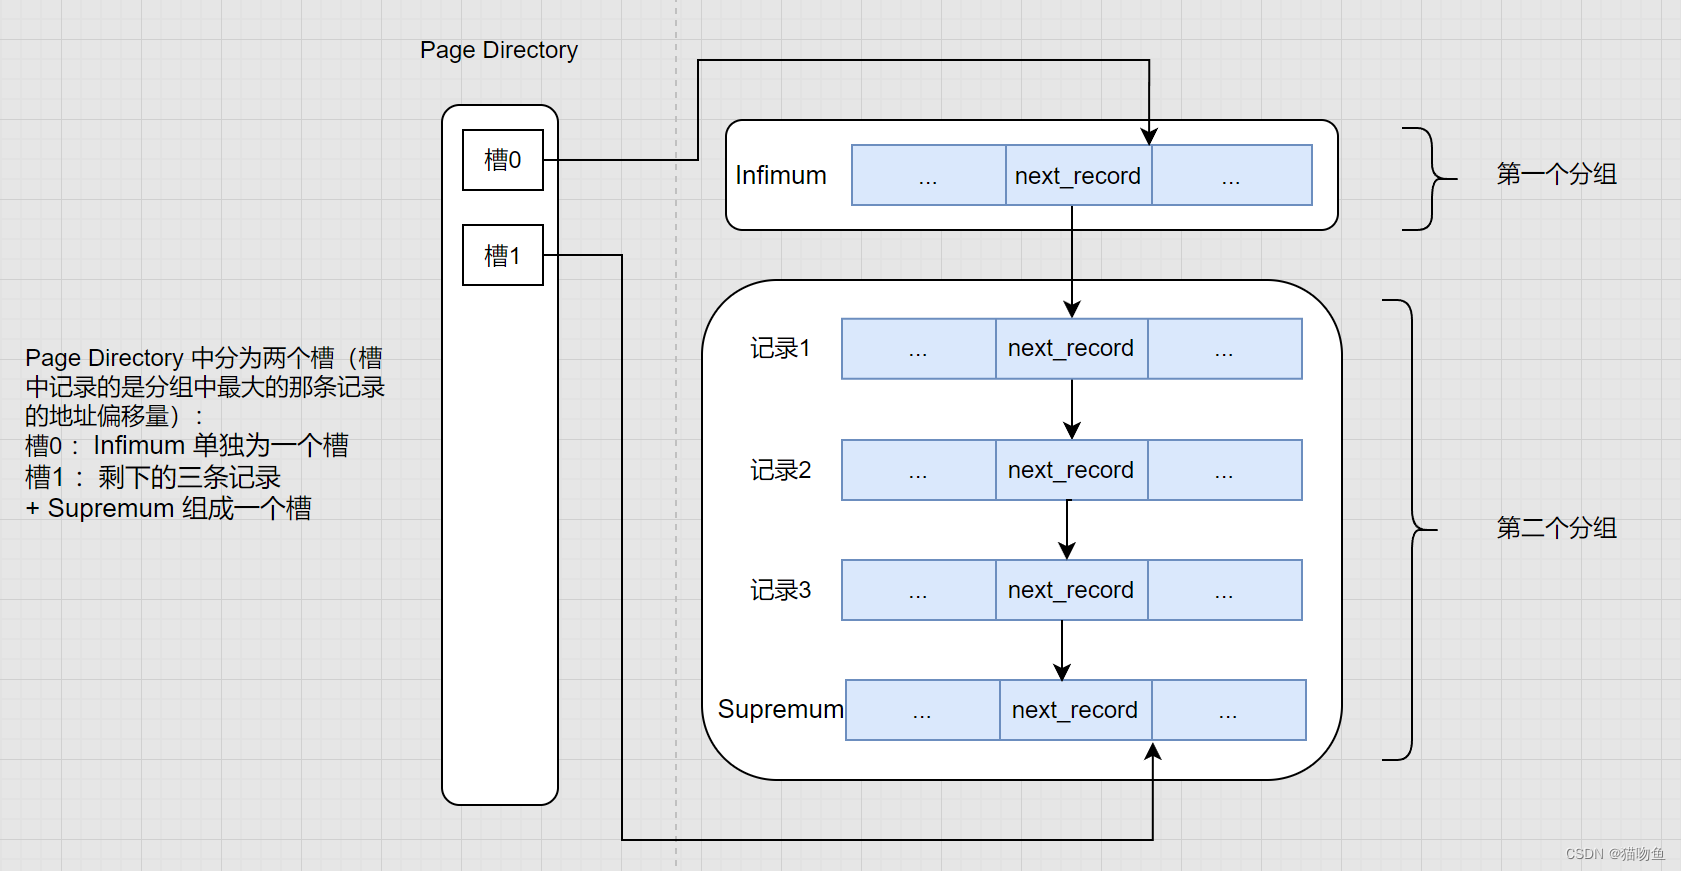Select next_record cell in Supremum row
This screenshot has width=1681, height=871.
click(1075, 710)
